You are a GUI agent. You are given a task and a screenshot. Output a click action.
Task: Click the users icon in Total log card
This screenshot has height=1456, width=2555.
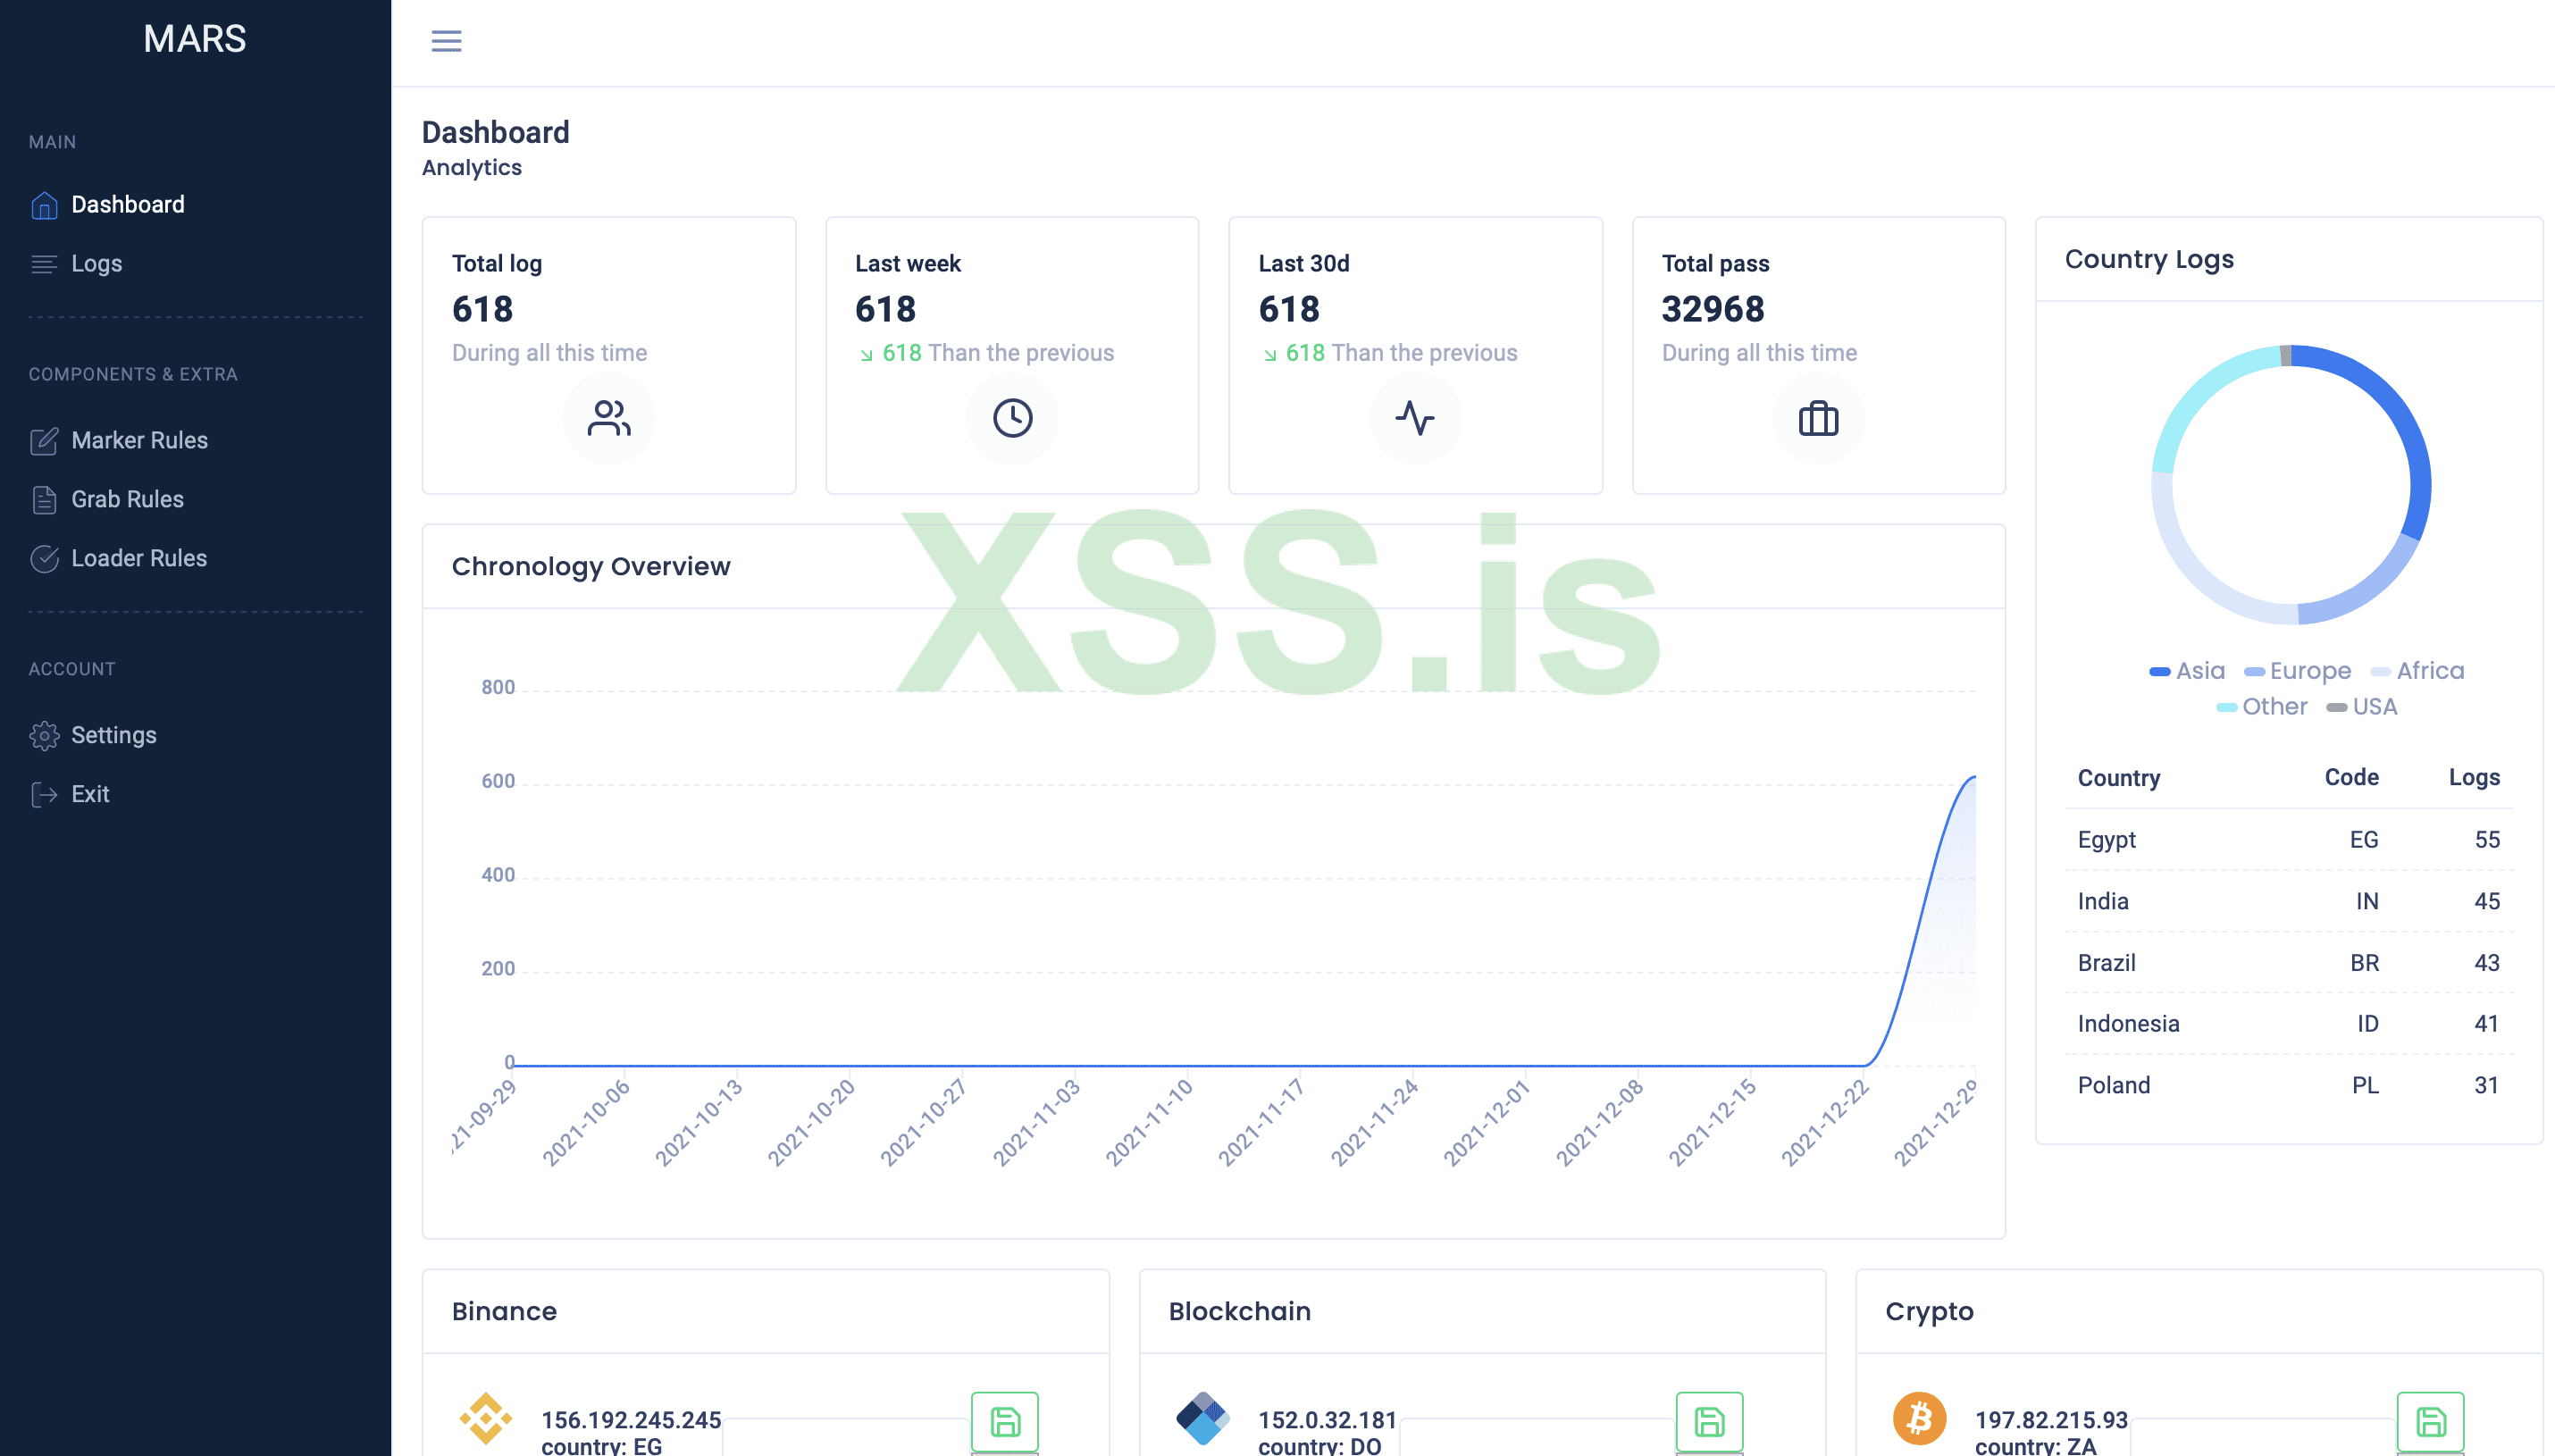(609, 418)
